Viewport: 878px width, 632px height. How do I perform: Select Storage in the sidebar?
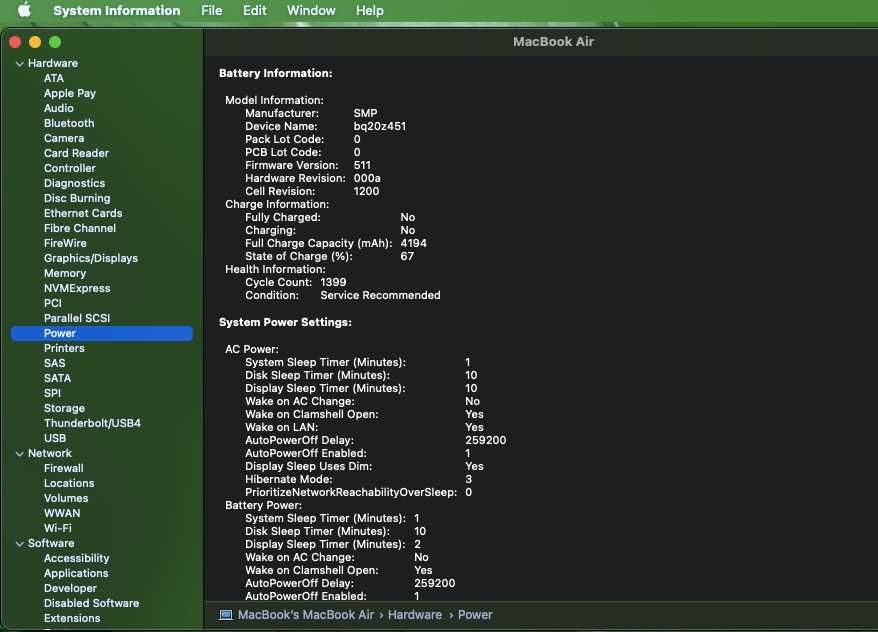(64, 409)
